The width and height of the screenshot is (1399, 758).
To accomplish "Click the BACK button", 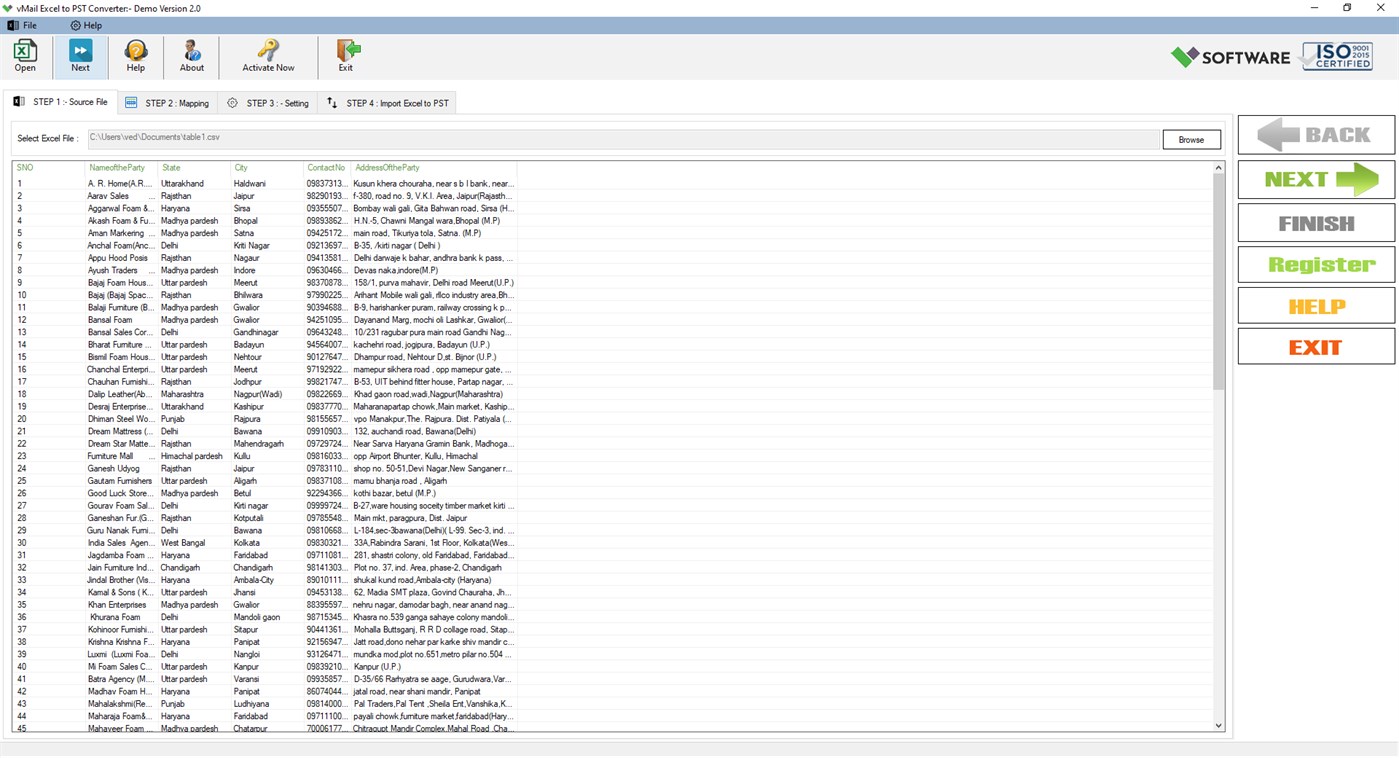I will (1315, 134).
